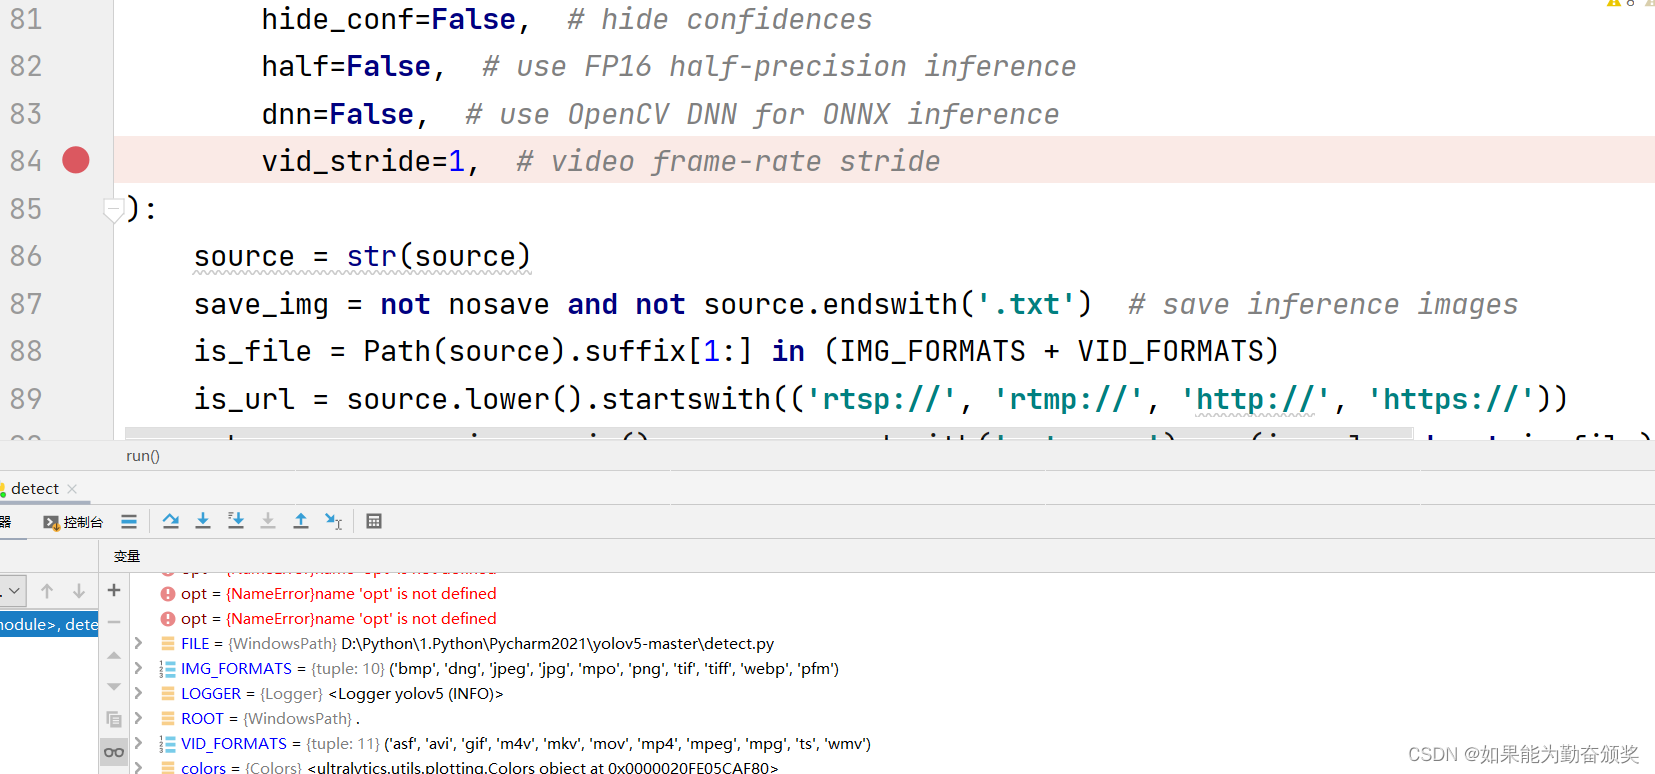Expand the ROOT variable node

coord(138,718)
